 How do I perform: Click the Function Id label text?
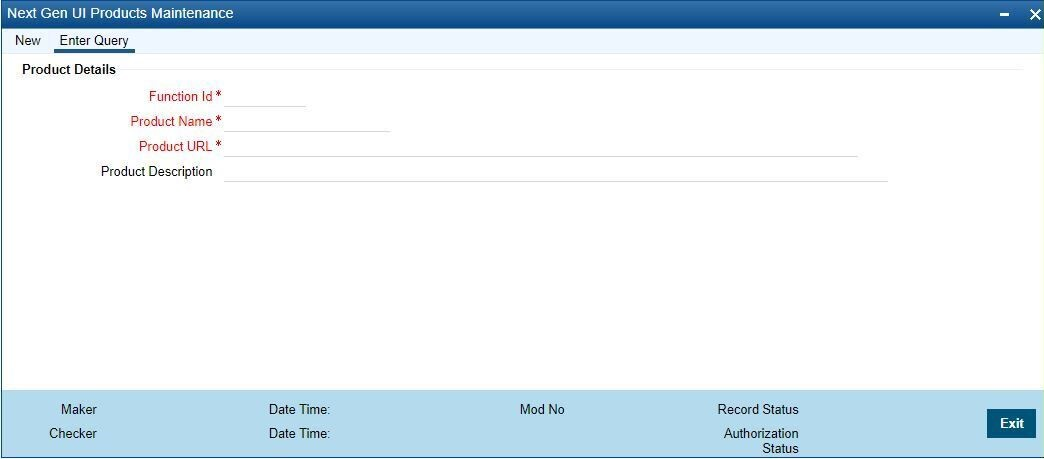click(181, 97)
